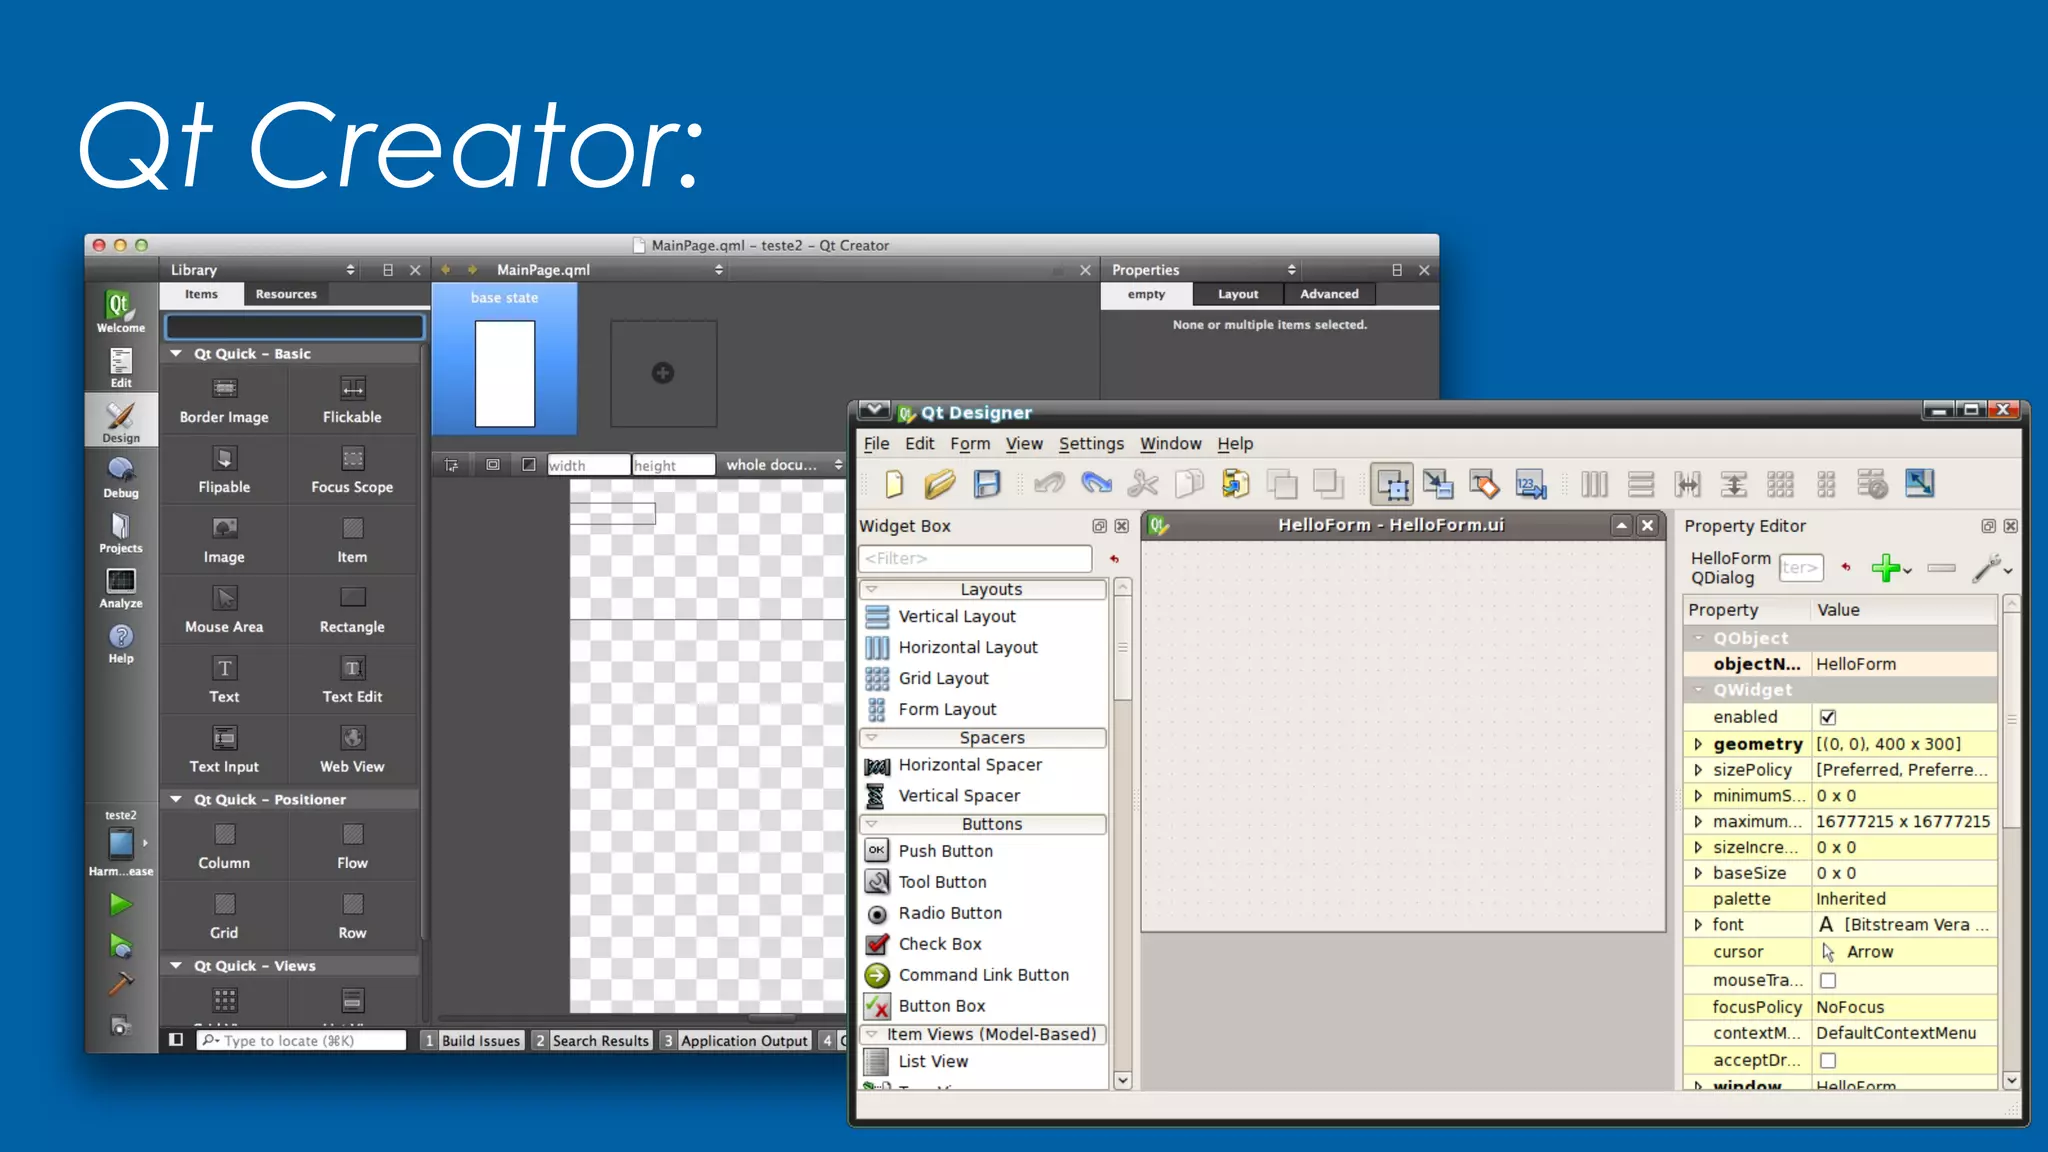The width and height of the screenshot is (2048, 1152).
Task: Select the Border Image item in Library
Action: click(x=224, y=401)
